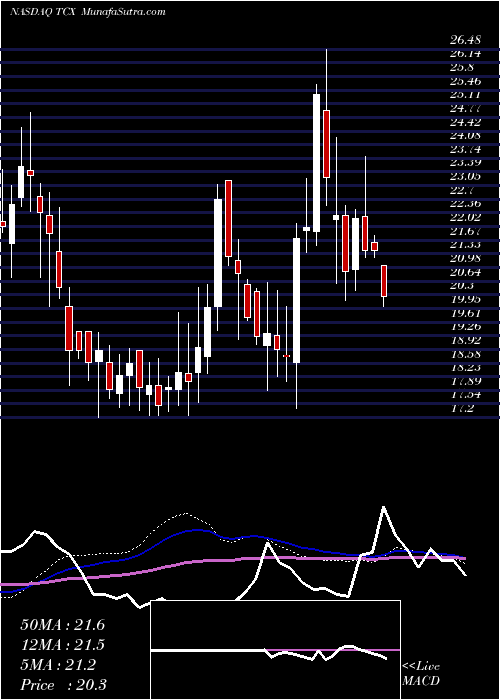Select the 18.58 price axis label
Image resolution: width=500 pixels, height=700 pixels.
tap(465, 354)
